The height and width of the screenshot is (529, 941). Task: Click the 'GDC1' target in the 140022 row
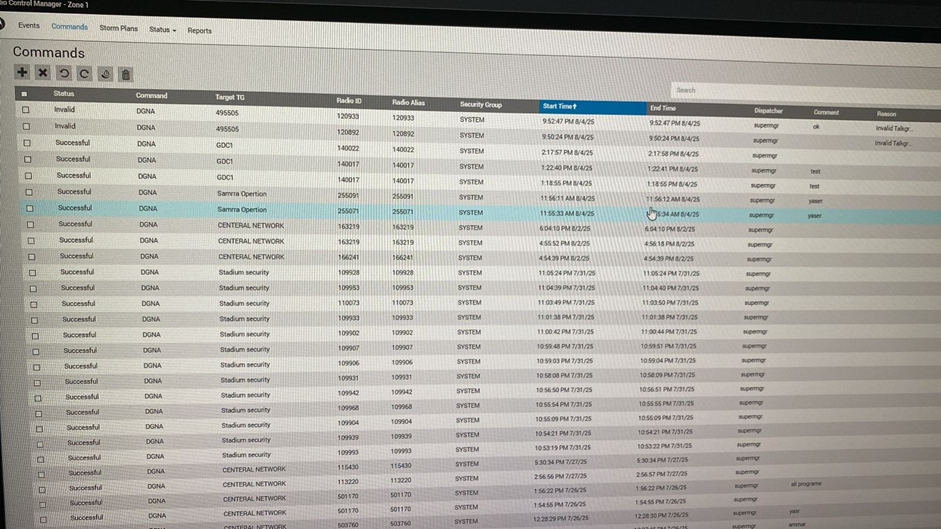pos(224,145)
